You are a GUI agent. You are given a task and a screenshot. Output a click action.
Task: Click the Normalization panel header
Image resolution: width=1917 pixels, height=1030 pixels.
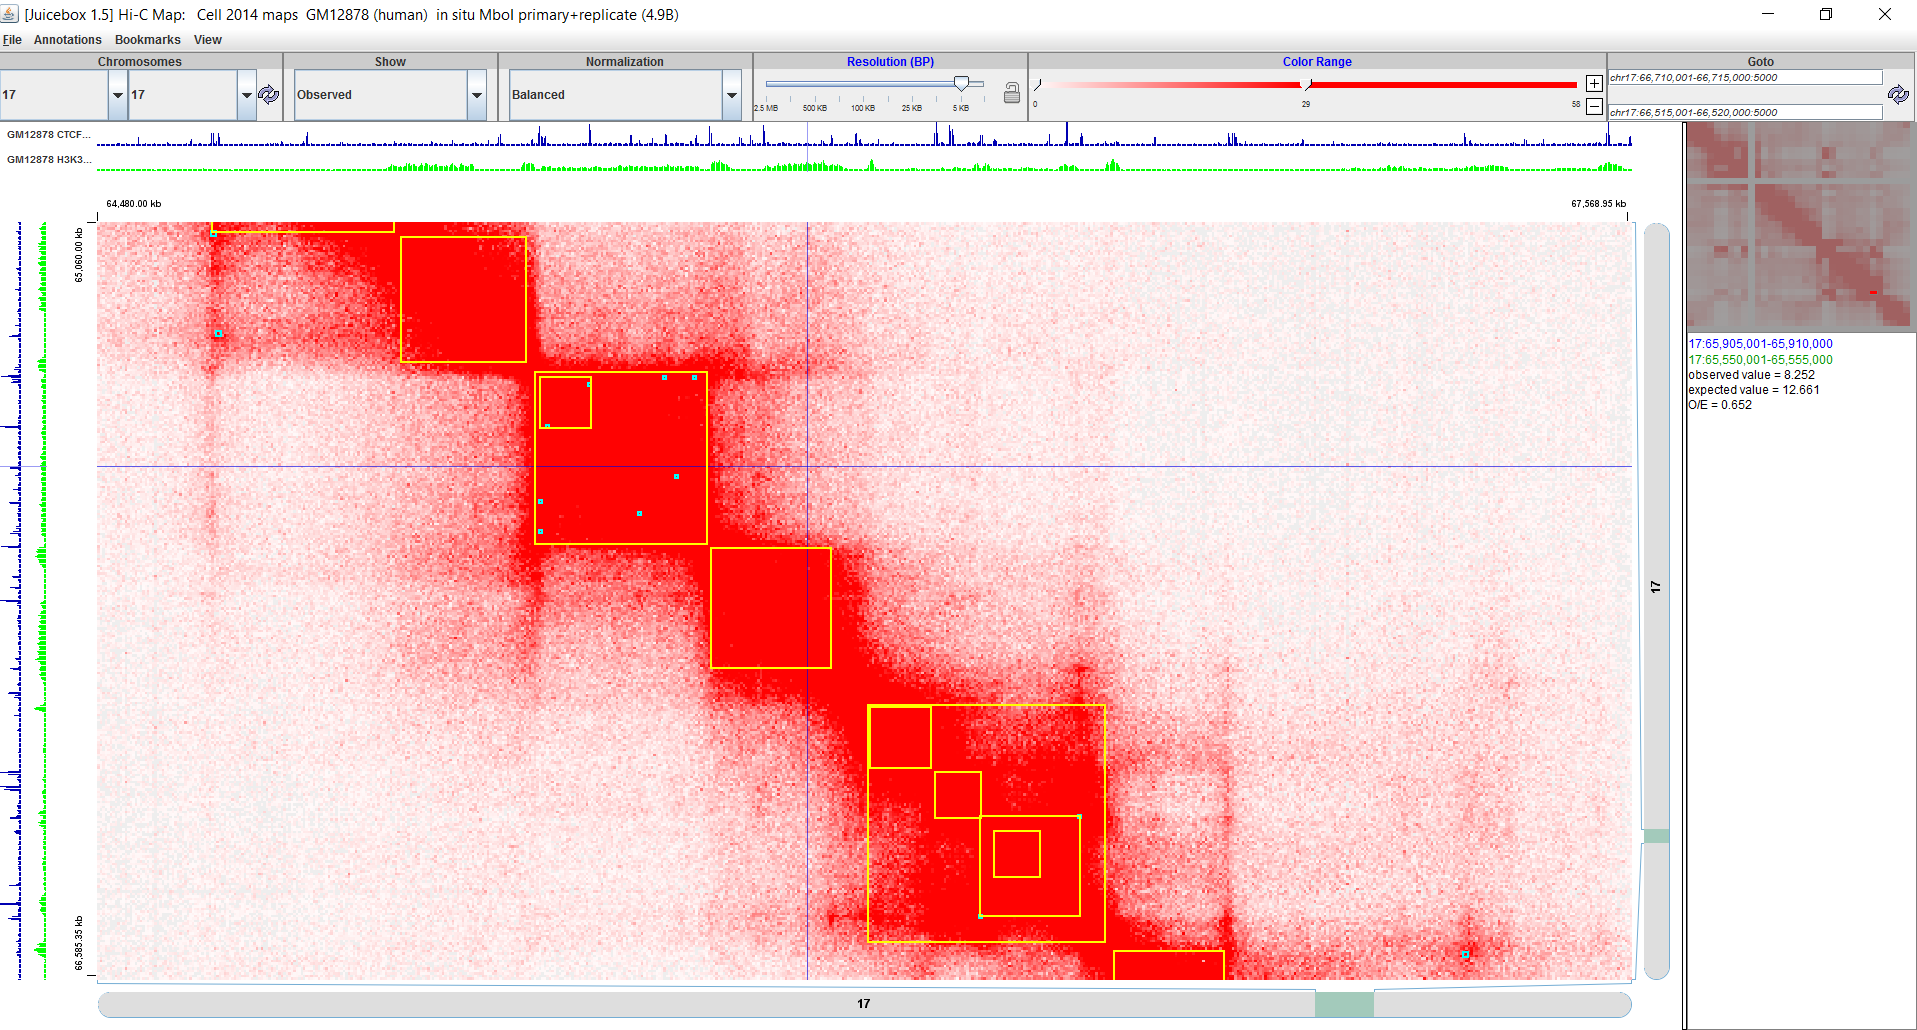point(625,62)
